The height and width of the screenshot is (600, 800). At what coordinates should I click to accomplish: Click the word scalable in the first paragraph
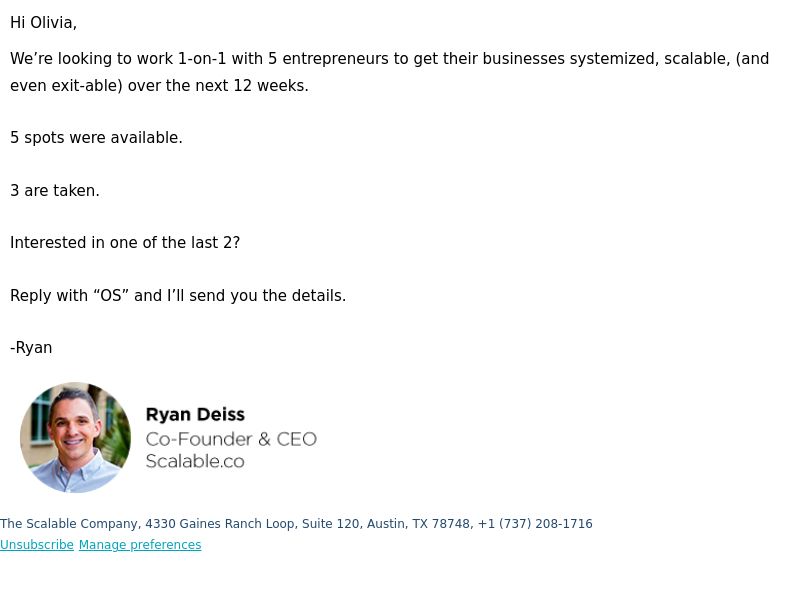pyautogui.click(x=696, y=59)
